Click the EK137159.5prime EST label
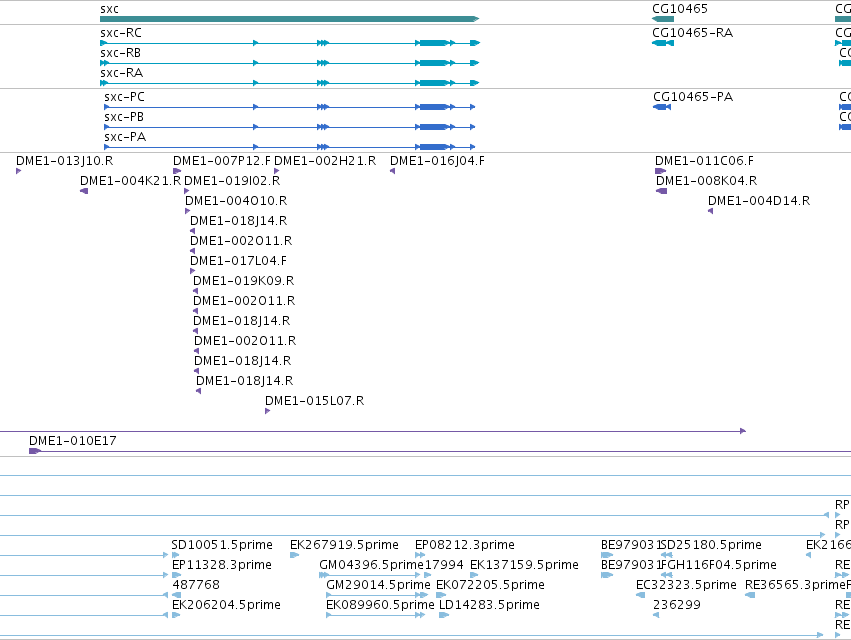851x640 pixels. pos(524,565)
